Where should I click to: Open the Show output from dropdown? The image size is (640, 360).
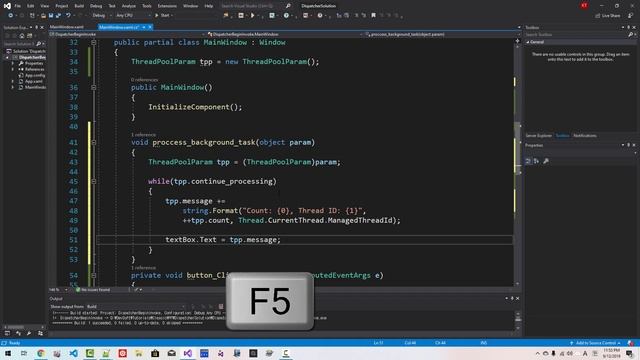pos(136,307)
